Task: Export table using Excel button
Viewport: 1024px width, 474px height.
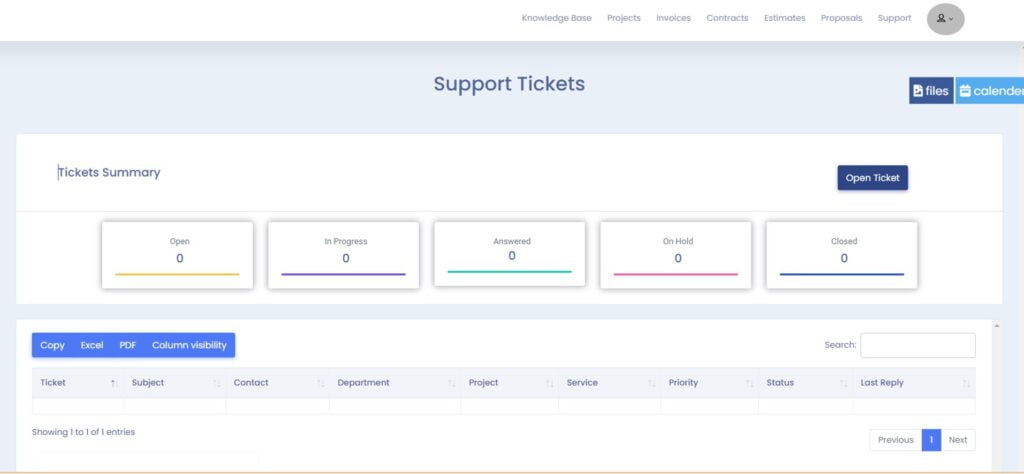Action: [x=92, y=345]
